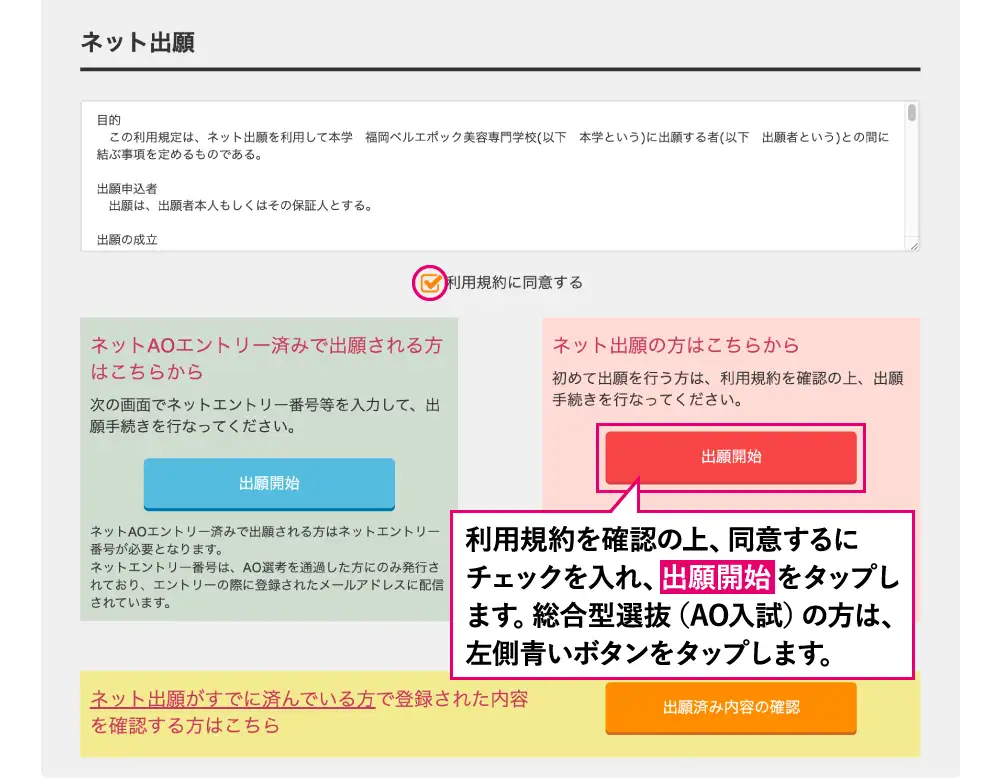Start a new application via red 出願開始
The image size is (1000, 780).
click(x=731, y=458)
